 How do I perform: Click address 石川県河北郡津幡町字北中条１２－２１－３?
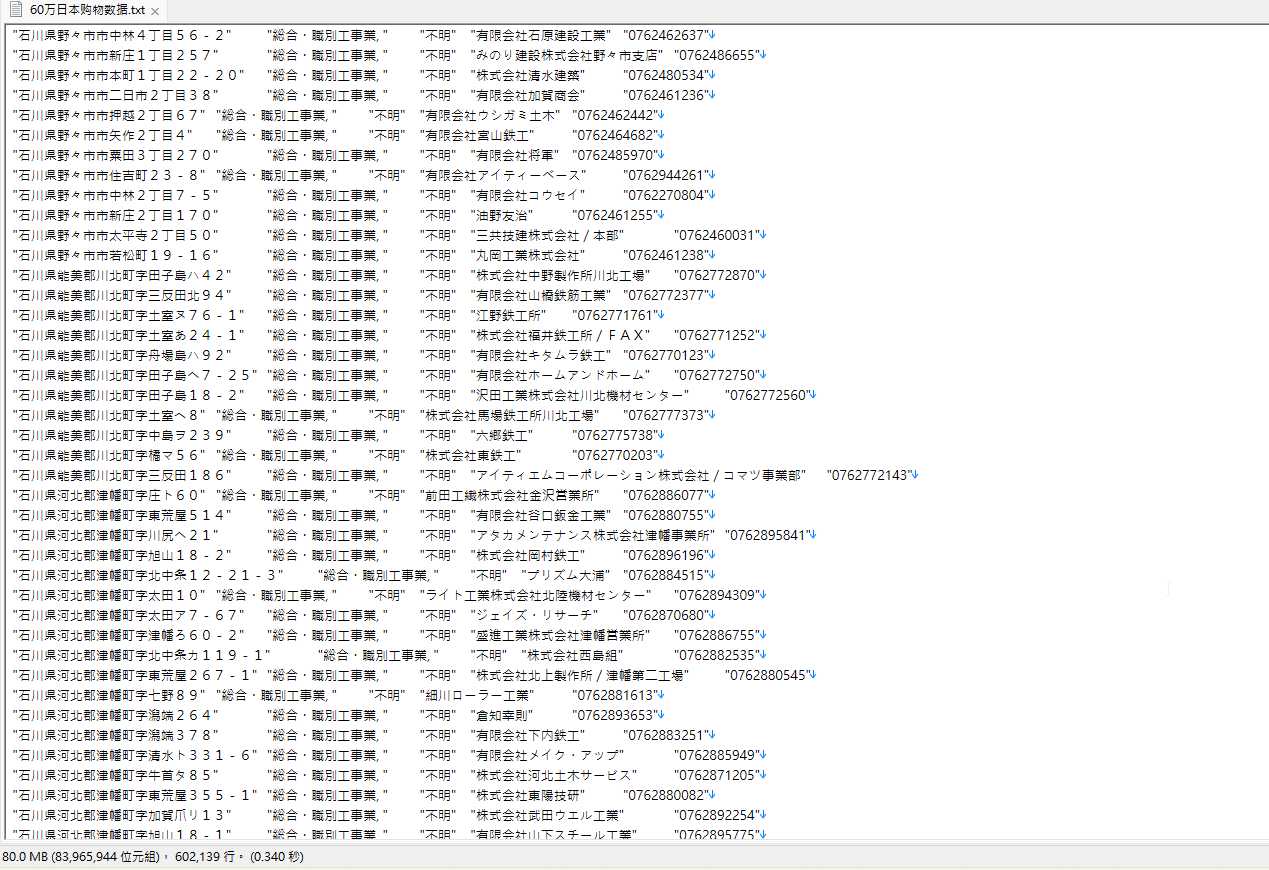point(148,575)
